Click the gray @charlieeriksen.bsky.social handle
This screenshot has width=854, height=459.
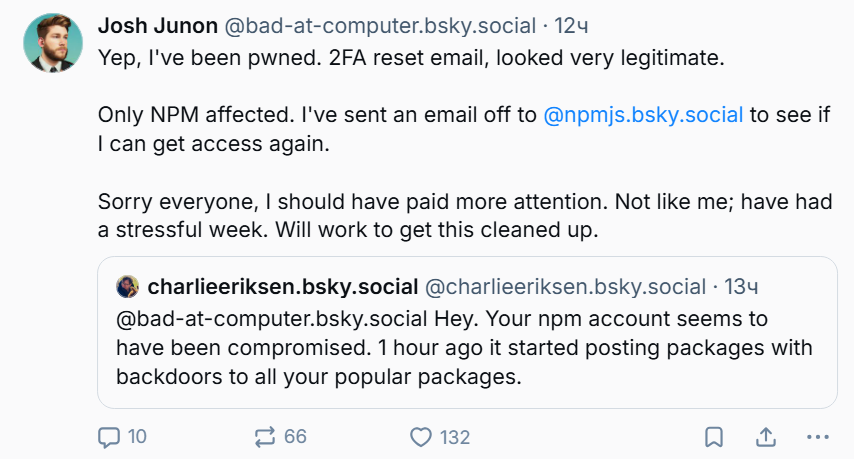tap(565, 287)
